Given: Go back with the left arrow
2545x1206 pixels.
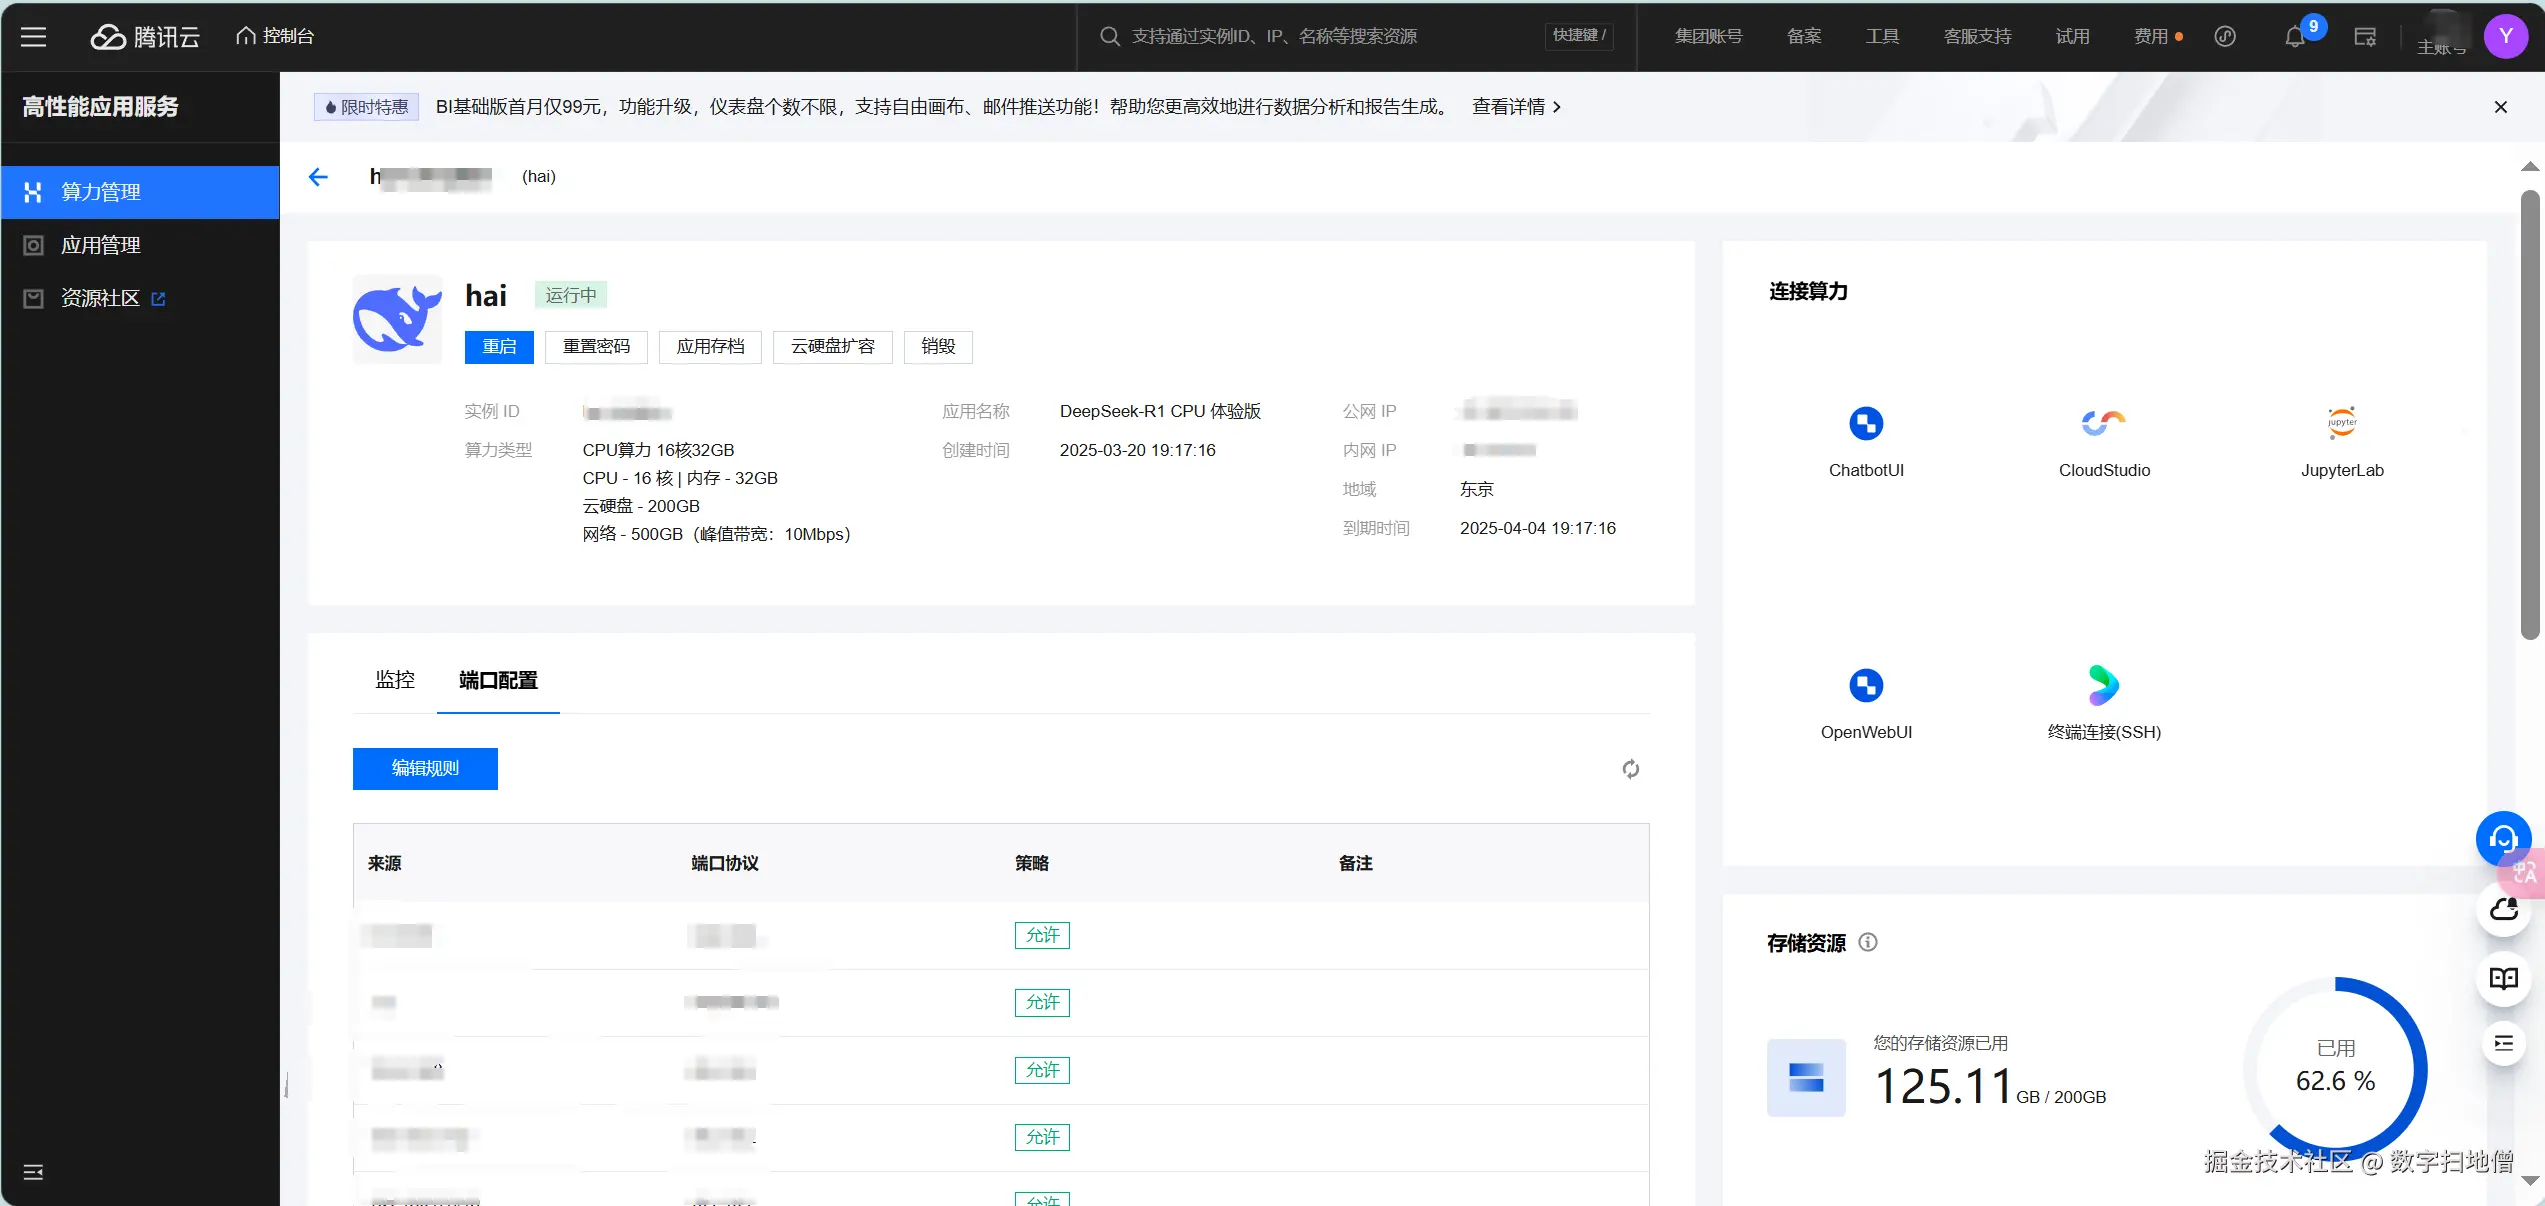Looking at the screenshot, I should coord(318,177).
